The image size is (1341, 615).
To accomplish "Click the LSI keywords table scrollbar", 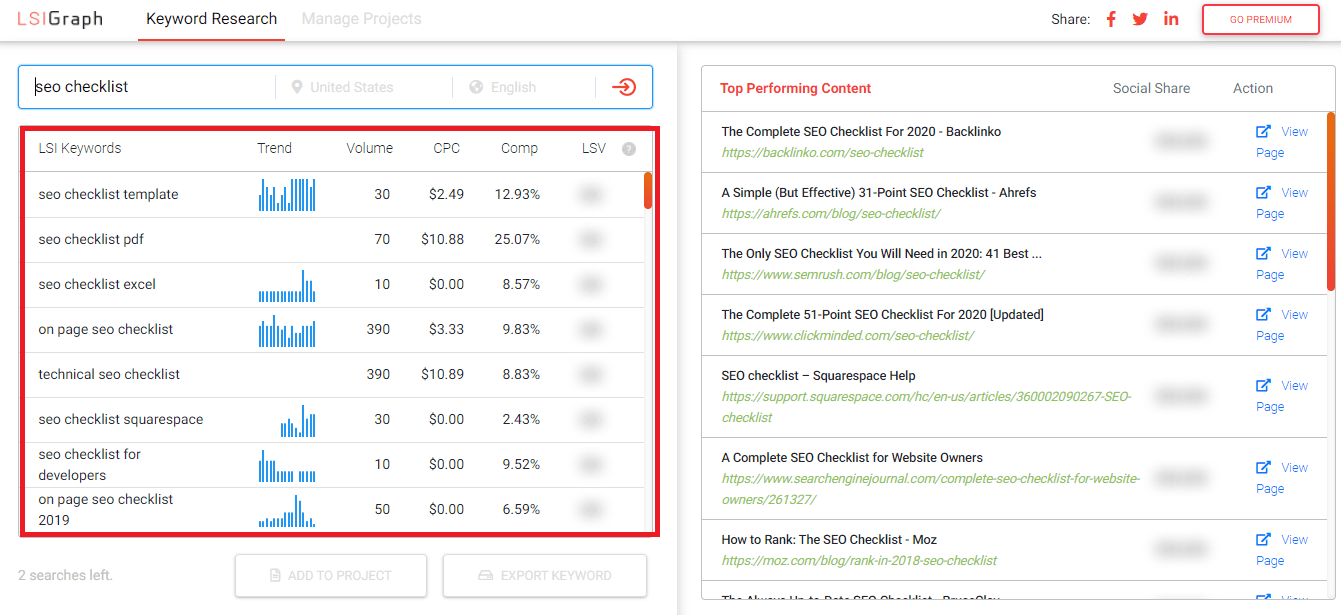I will pyautogui.click(x=648, y=190).
